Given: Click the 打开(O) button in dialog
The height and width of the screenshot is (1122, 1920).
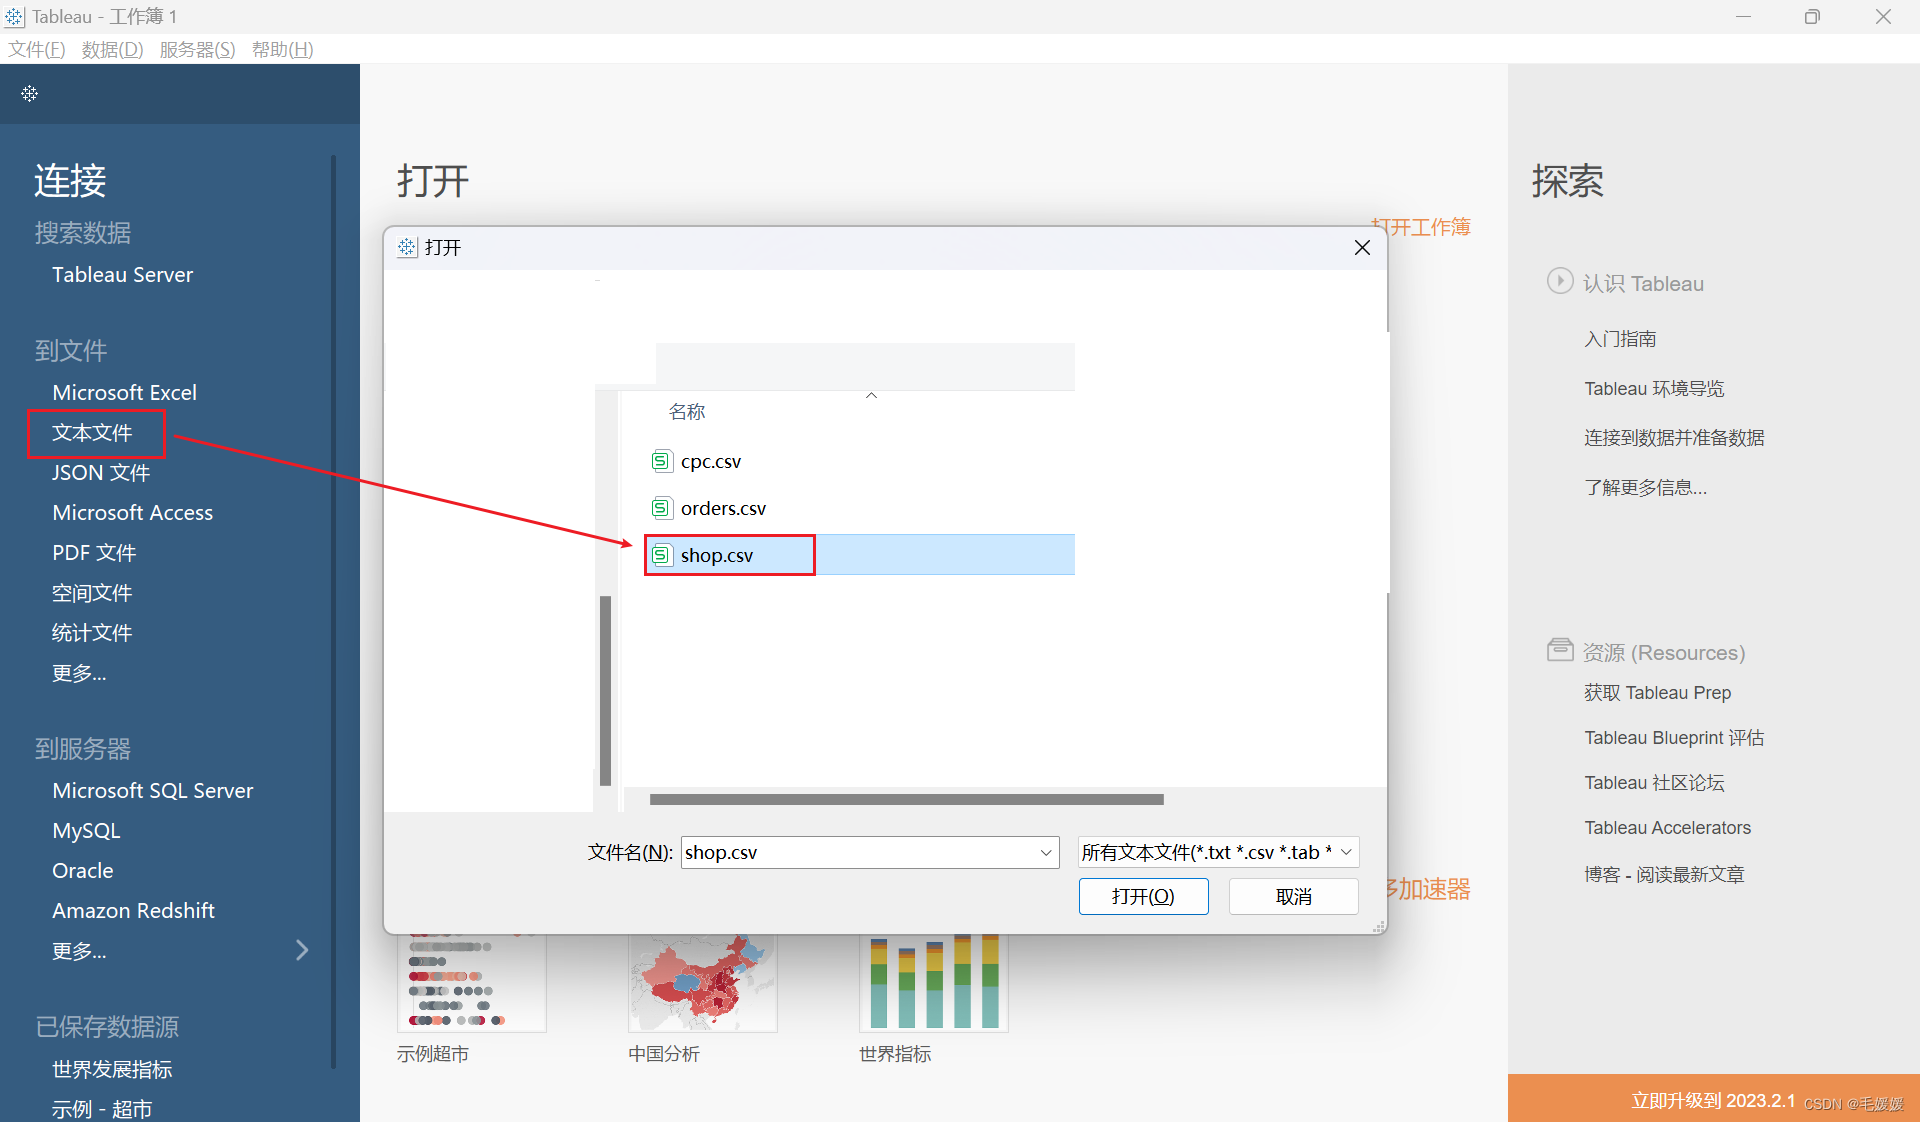Looking at the screenshot, I should pos(1143,896).
